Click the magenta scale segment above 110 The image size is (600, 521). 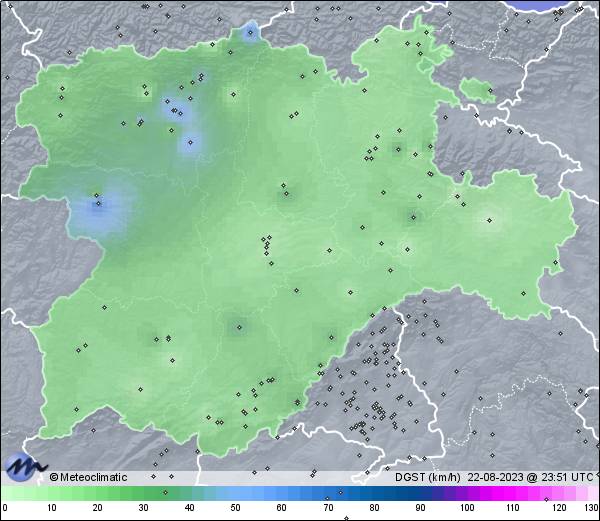pos(513,493)
